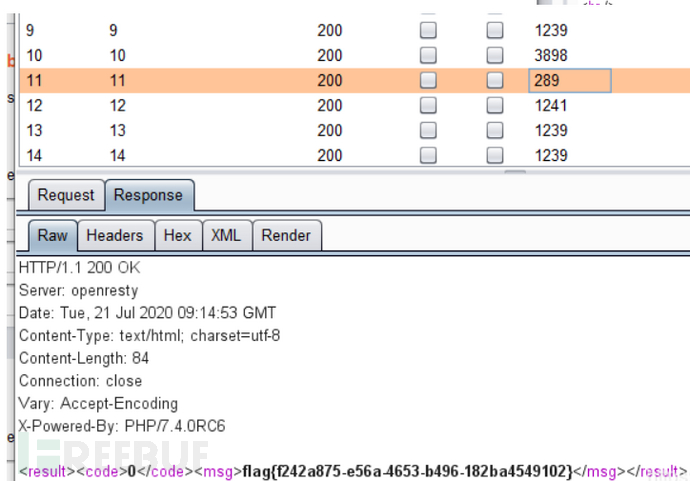This screenshot has width=690, height=481.
Task: Select the Raw view tab
Action: click(x=53, y=235)
